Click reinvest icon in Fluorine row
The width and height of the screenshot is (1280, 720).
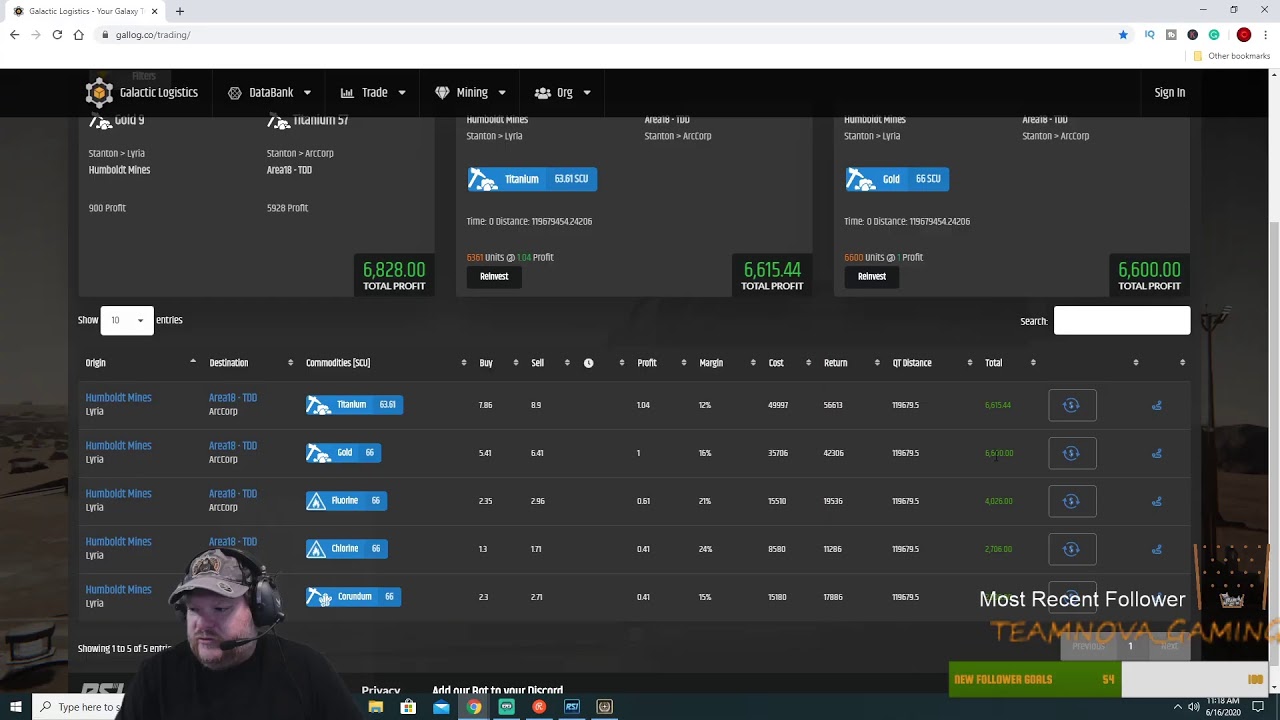pyautogui.click(x=1072, y=501)
